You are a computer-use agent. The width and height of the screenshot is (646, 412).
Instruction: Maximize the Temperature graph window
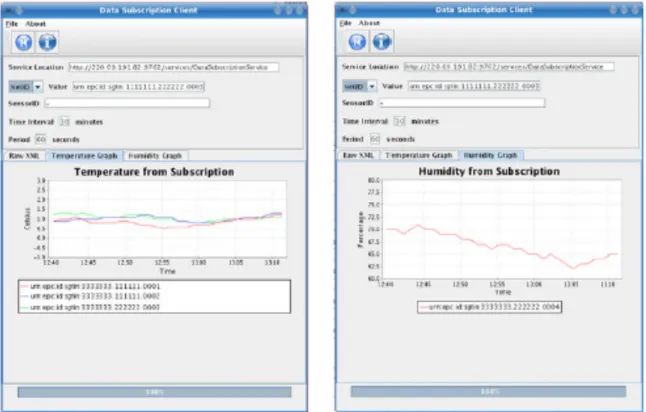coord(289,10)
